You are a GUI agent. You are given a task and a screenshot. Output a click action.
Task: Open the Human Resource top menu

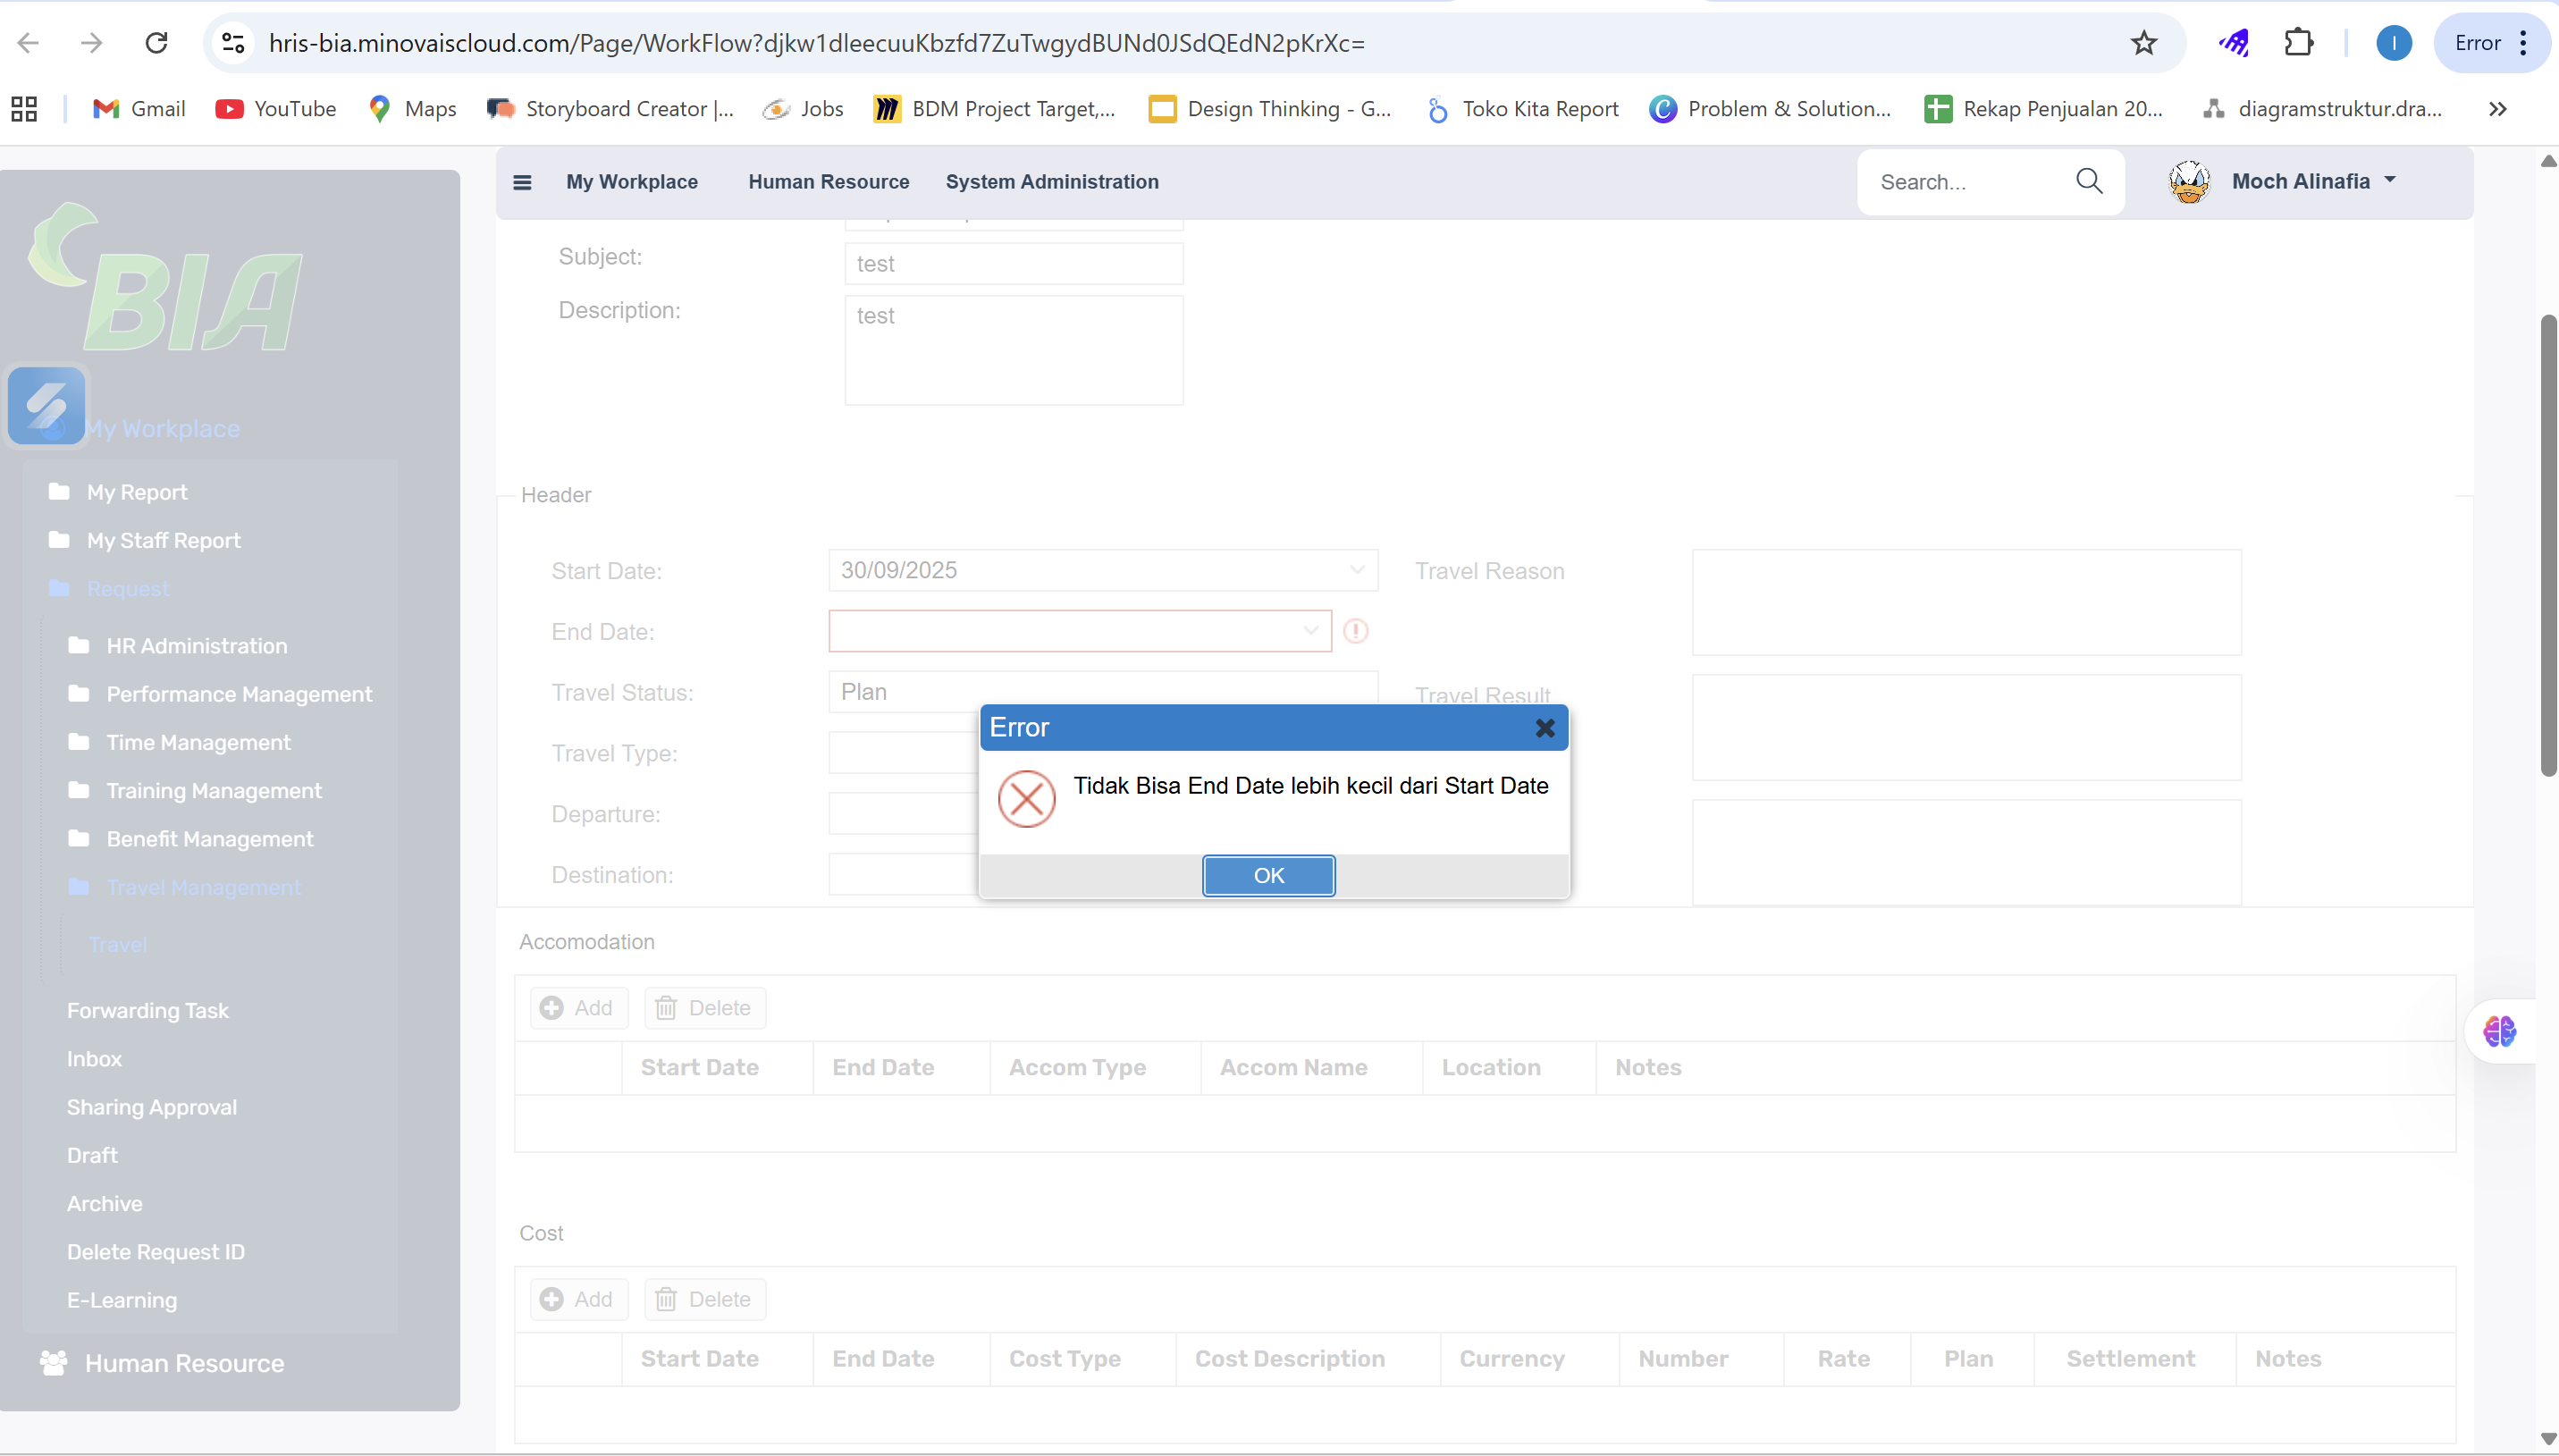(828, 182)
